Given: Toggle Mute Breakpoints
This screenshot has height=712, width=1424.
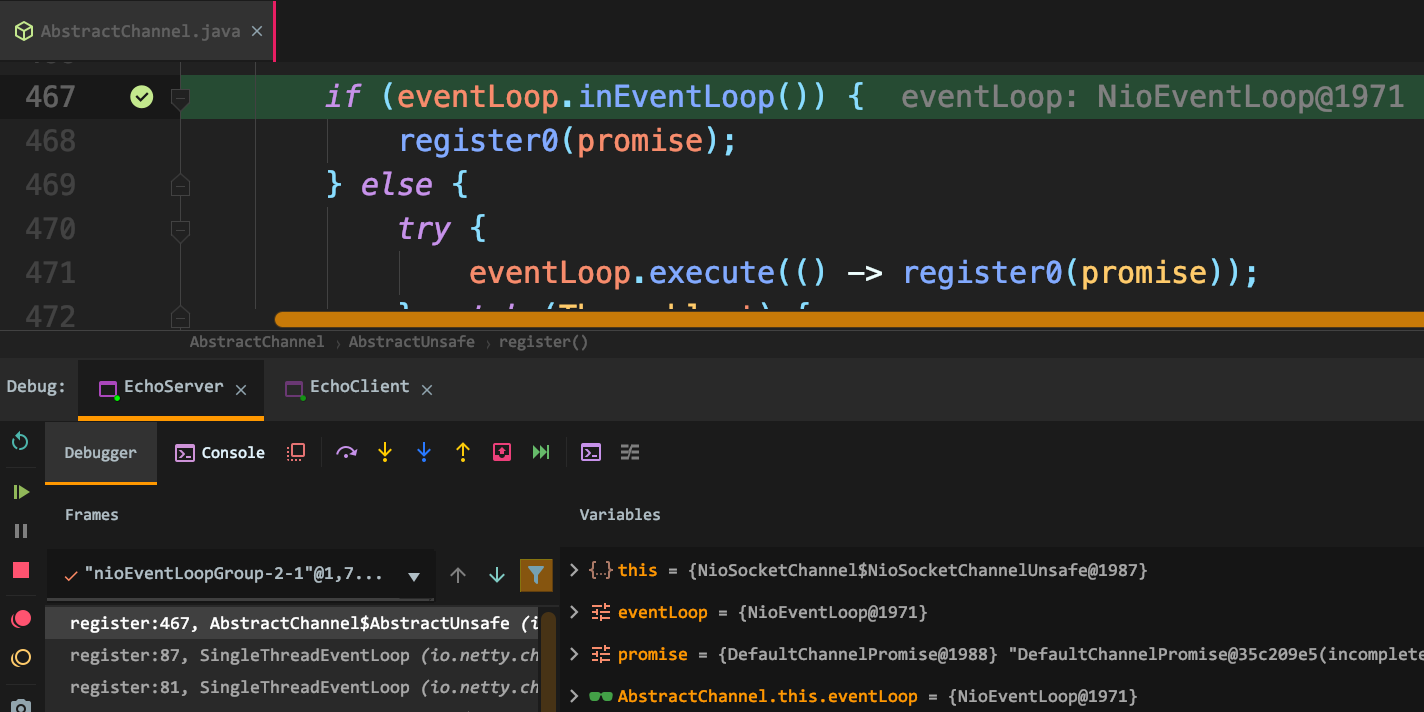Looking at the screenshot, I should [x=20, y=658].
